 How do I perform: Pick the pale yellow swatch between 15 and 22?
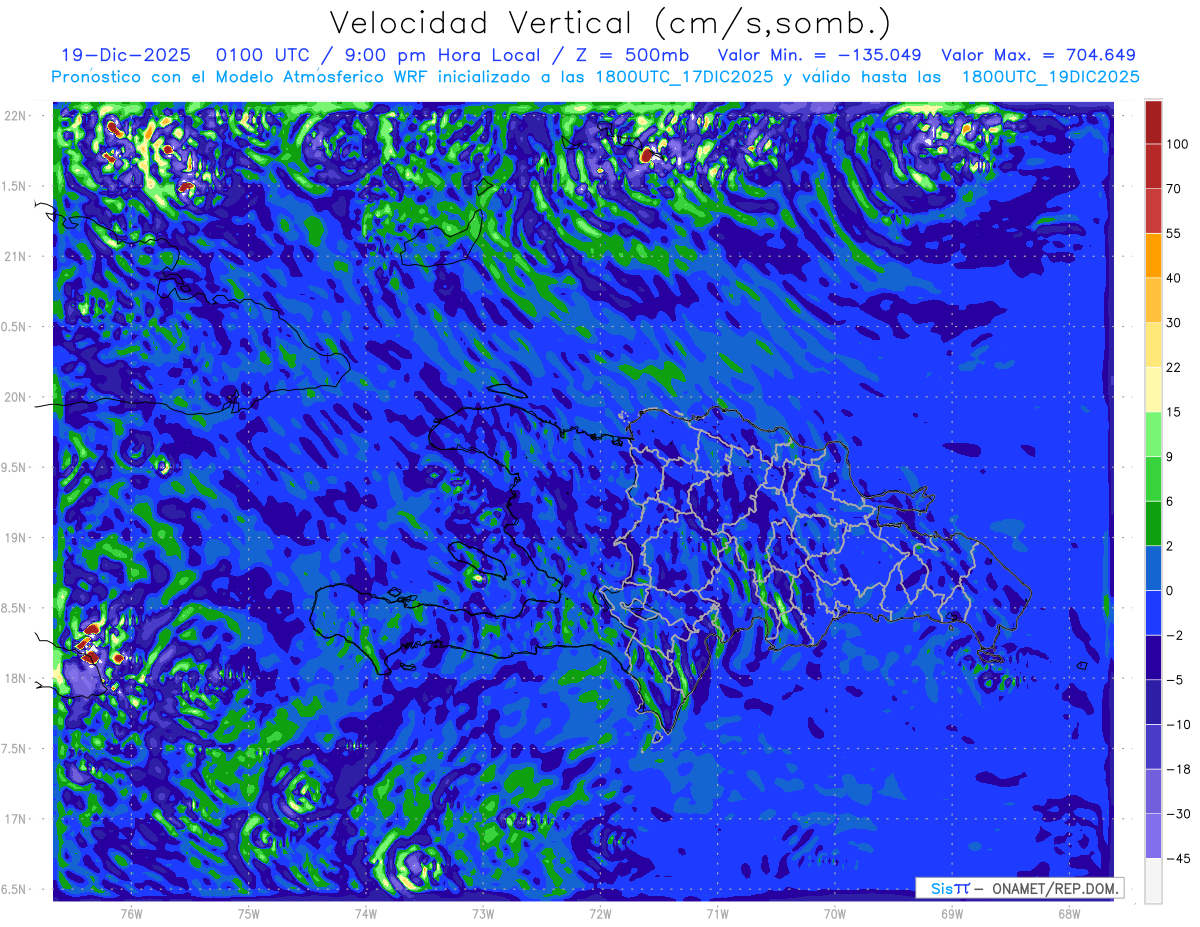(1153, 390)
